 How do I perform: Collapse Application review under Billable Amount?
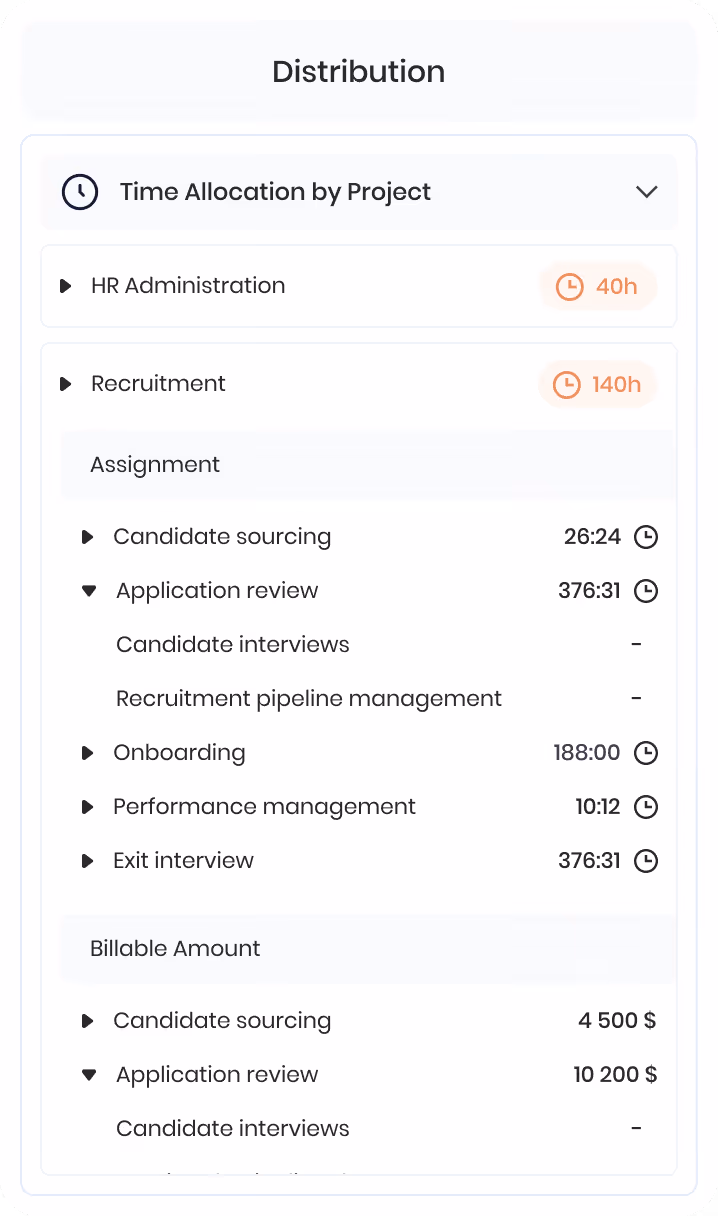point(89,1076)
